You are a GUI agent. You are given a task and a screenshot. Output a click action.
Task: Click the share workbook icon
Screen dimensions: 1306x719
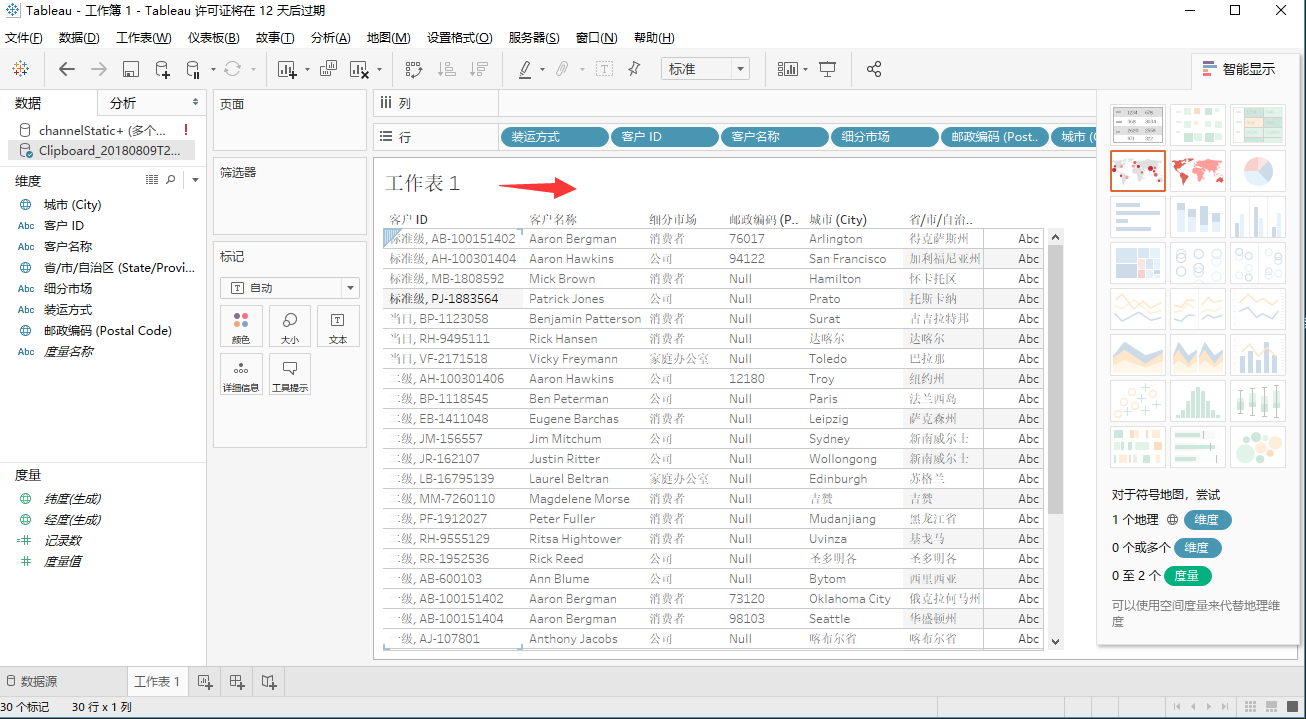874,69
